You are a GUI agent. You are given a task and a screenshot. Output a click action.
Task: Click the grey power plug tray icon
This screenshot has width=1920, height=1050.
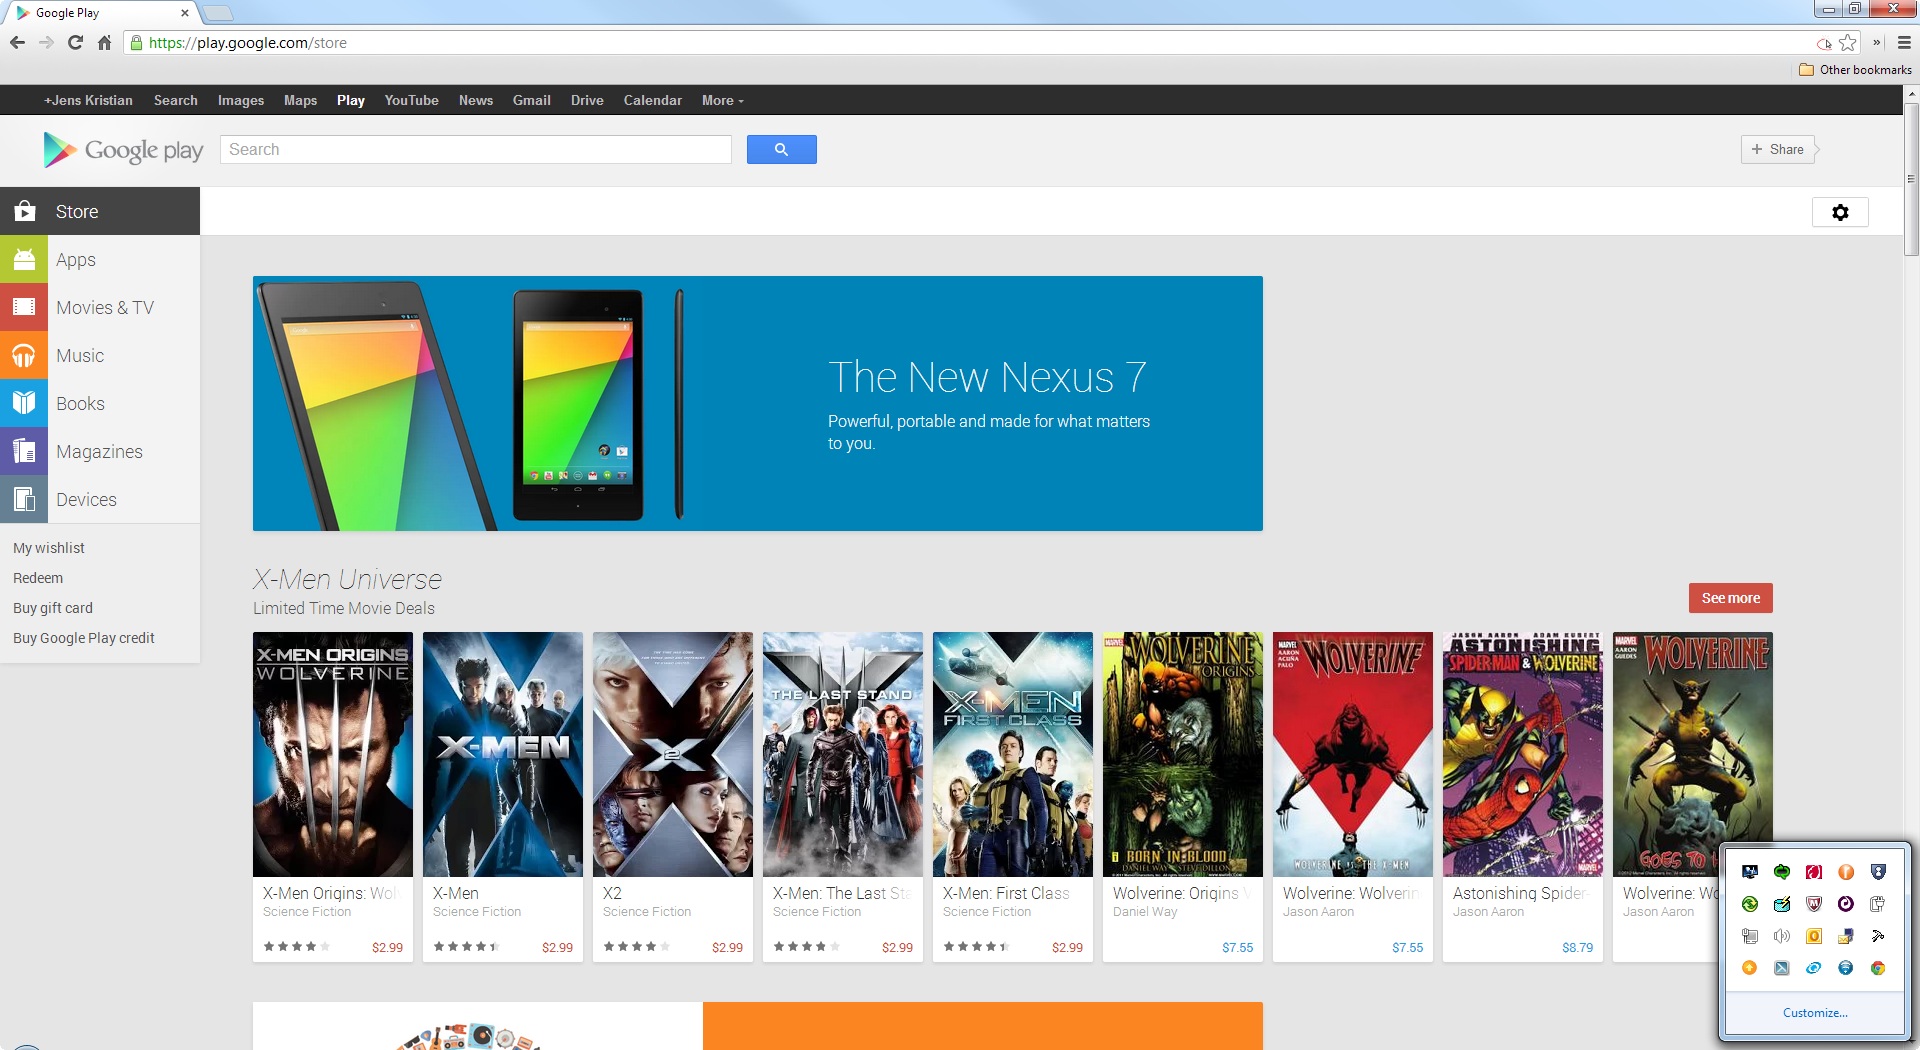(1878, 904)
